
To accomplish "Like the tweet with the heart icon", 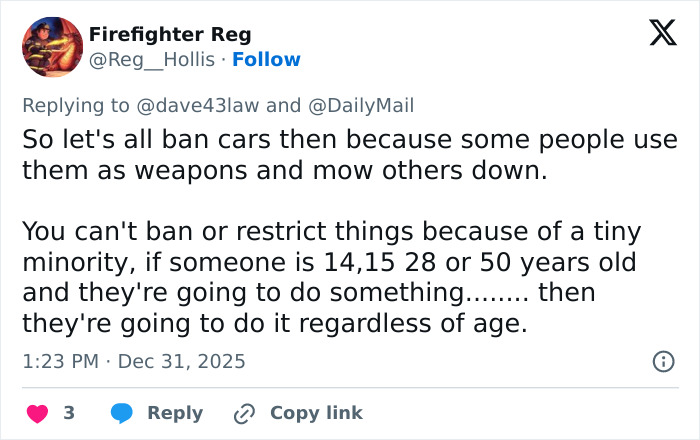I will click(36, 413).
